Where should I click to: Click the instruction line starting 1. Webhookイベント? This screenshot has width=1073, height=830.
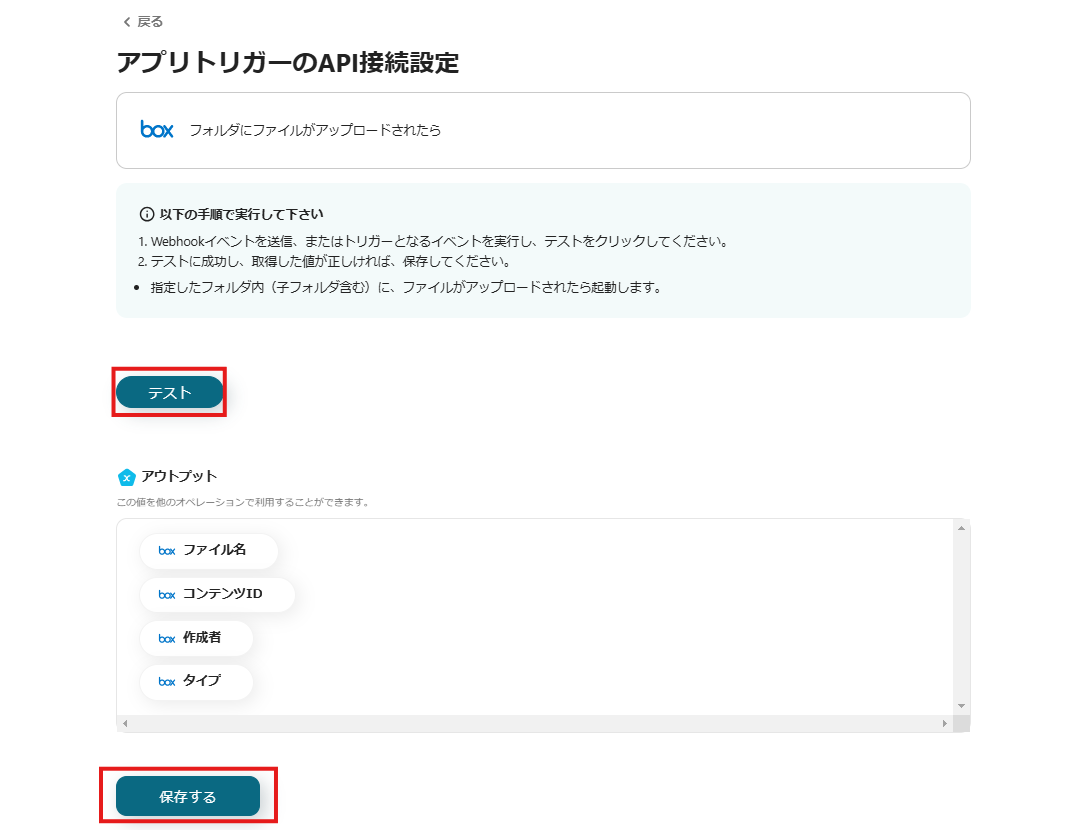(434, 241)
